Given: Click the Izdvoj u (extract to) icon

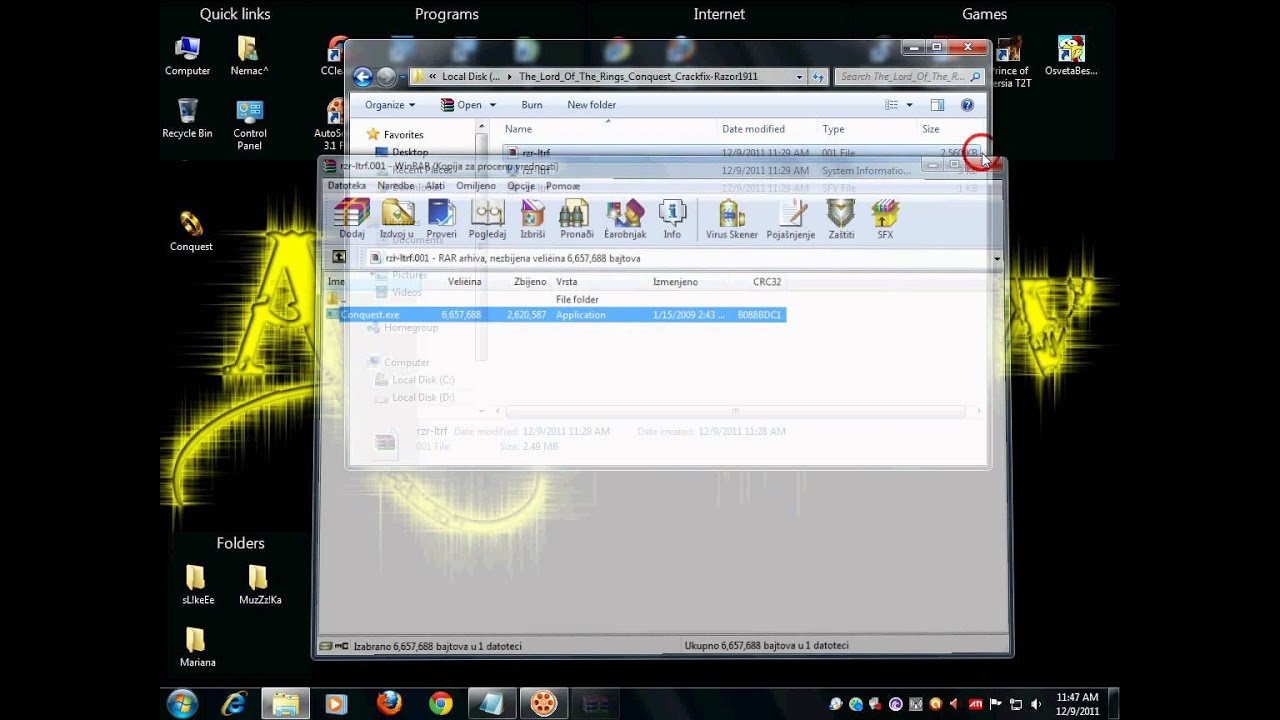Looking at the screenshot, I should click(397, 219).
